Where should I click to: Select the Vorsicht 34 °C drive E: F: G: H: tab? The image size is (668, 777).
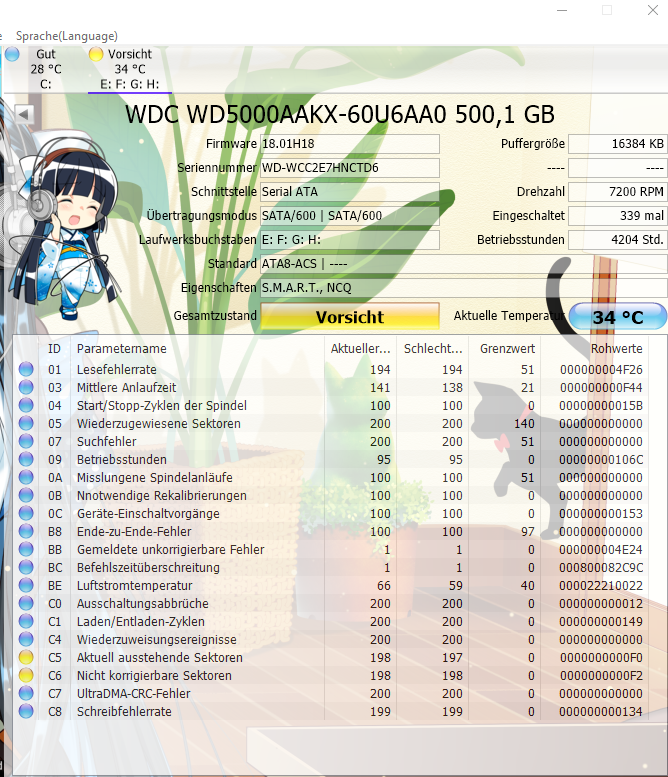[x=130, y=69]
